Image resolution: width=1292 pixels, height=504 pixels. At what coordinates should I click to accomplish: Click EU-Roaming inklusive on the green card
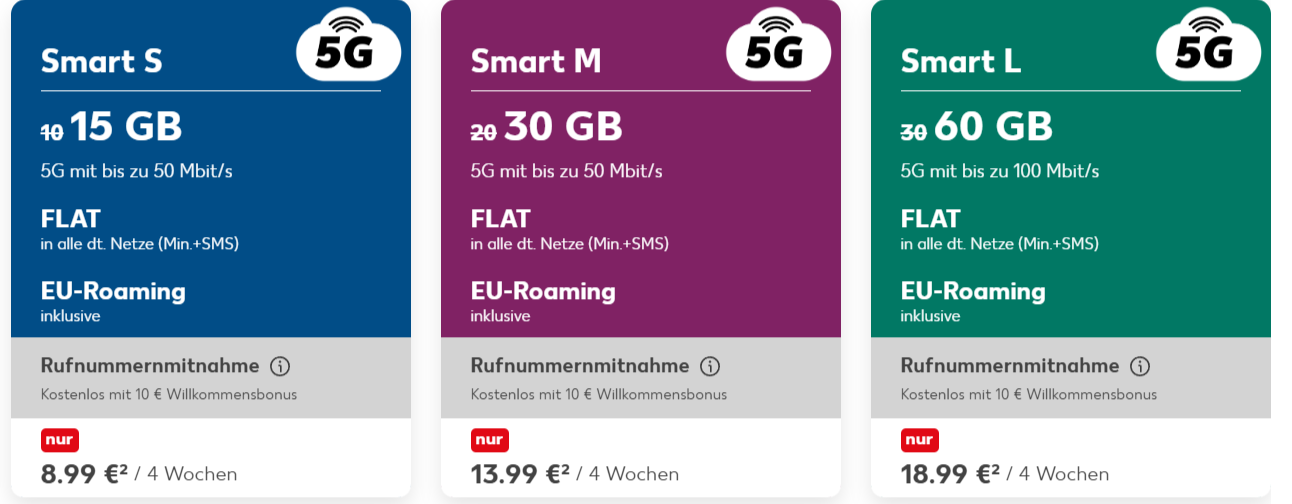pos(973,301)
